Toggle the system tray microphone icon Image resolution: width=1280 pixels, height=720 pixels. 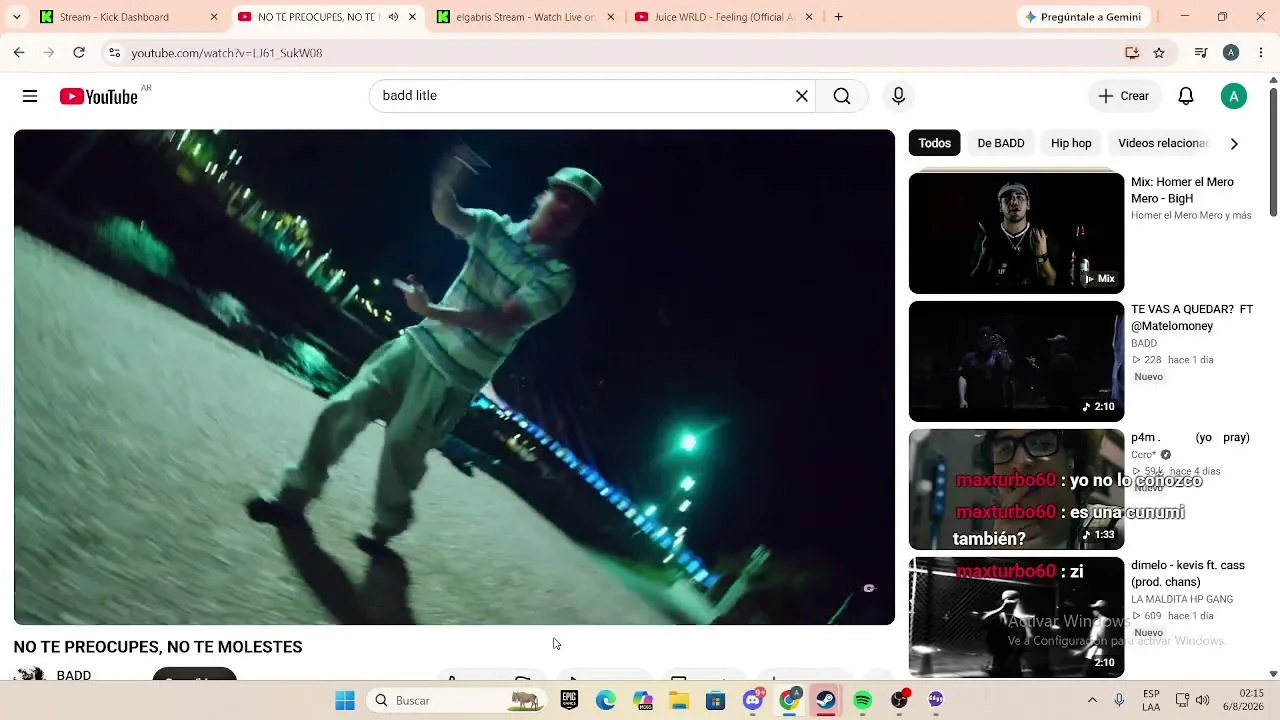(x=1119, y=700)
